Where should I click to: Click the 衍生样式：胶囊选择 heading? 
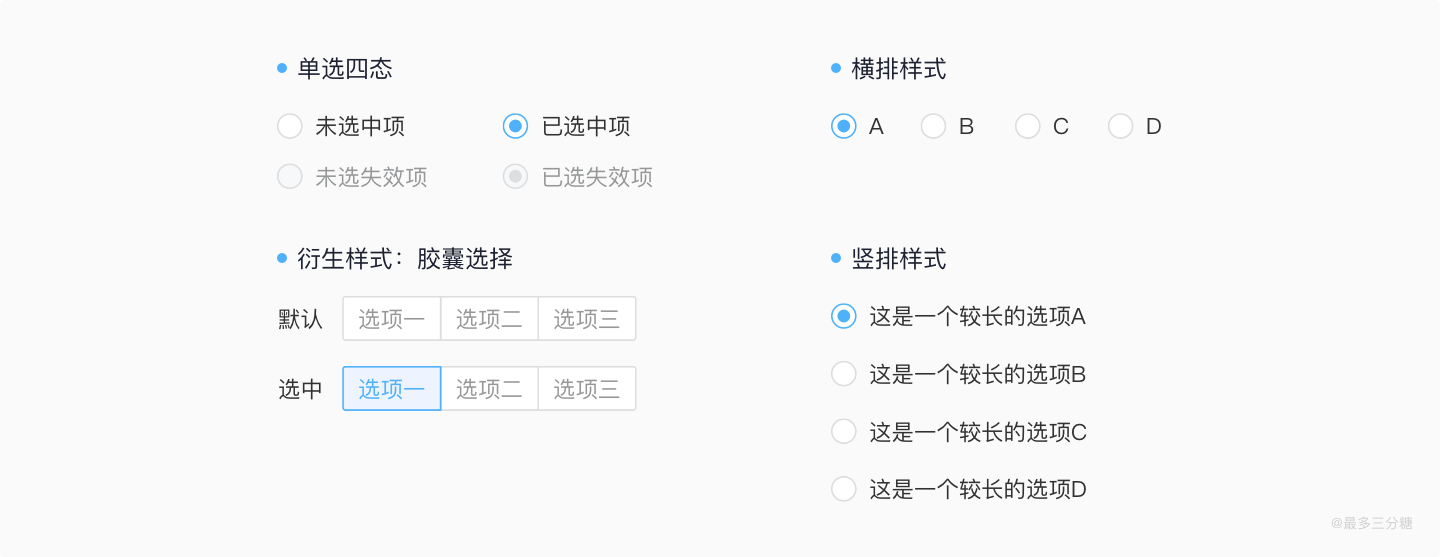[404, 259]
